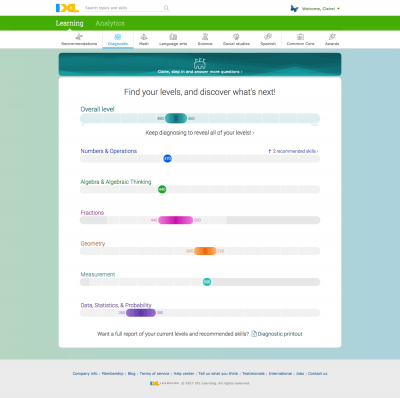Click the Fractions heading
The height and width of the screenshot is (398, 400).
coord(92,213)
